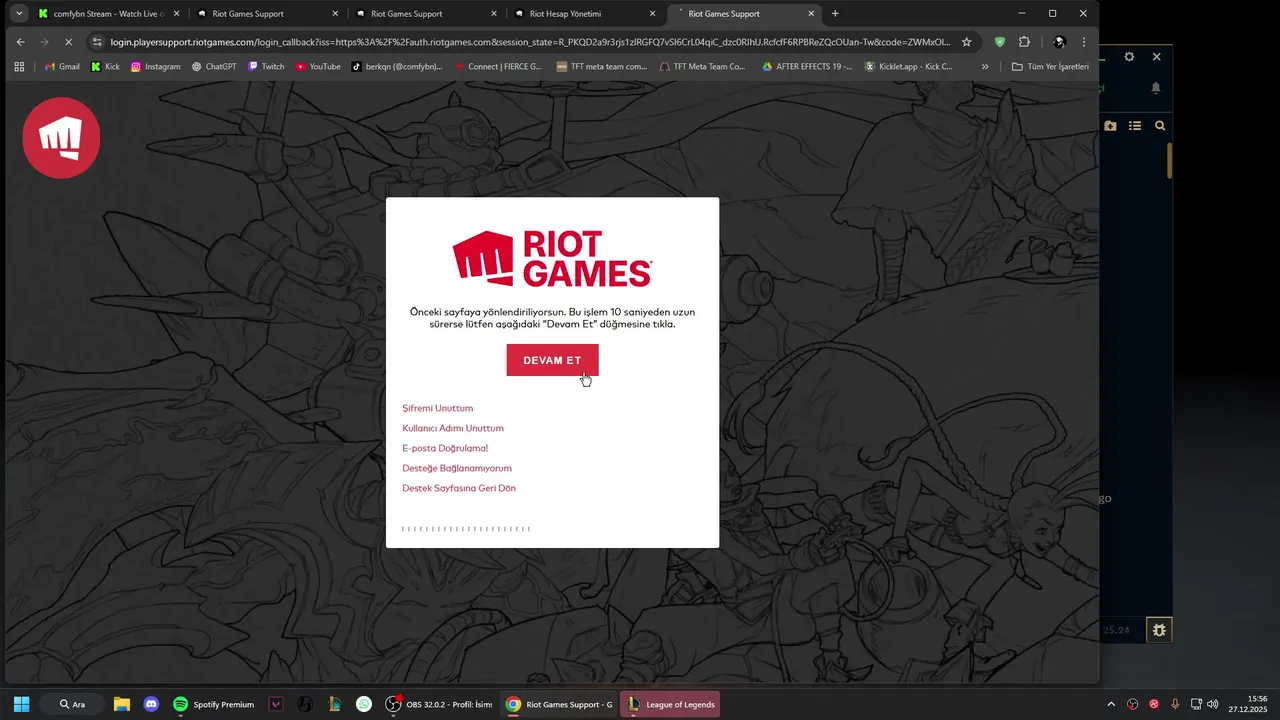Click the League client friends list scrollbar
The width and height of the screenshot is (1280, 720).
coord(1169,162)
